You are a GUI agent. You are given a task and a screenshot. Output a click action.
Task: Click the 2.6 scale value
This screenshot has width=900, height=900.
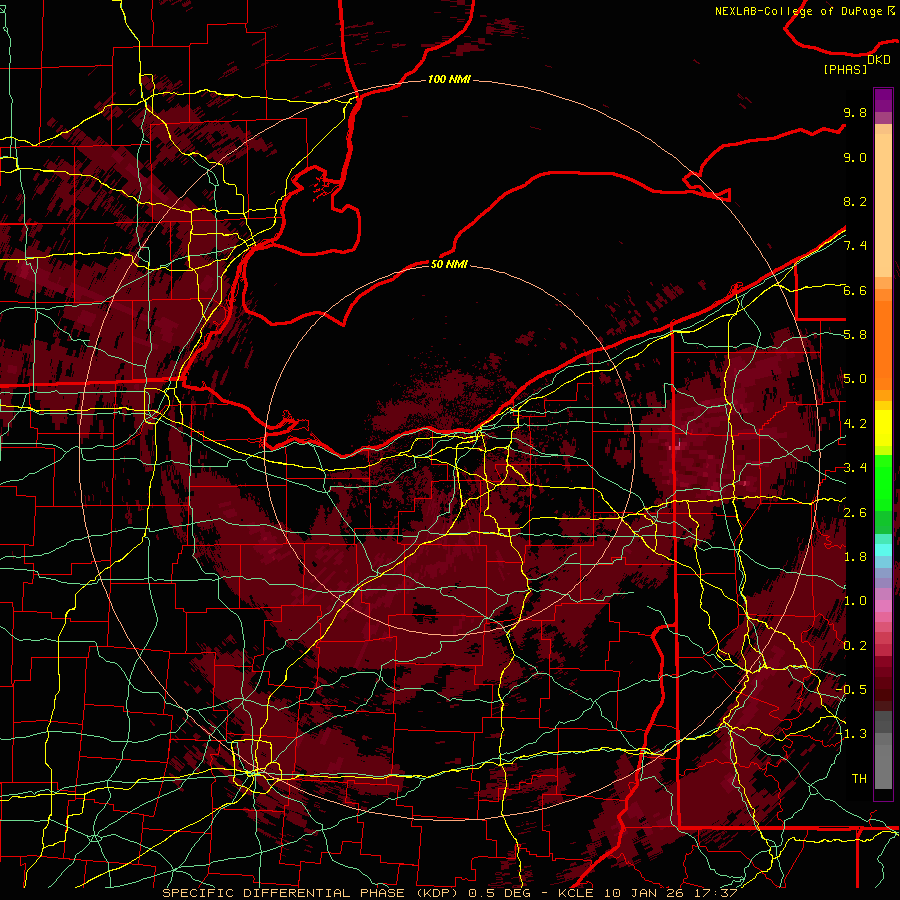[x=855, y=513]
